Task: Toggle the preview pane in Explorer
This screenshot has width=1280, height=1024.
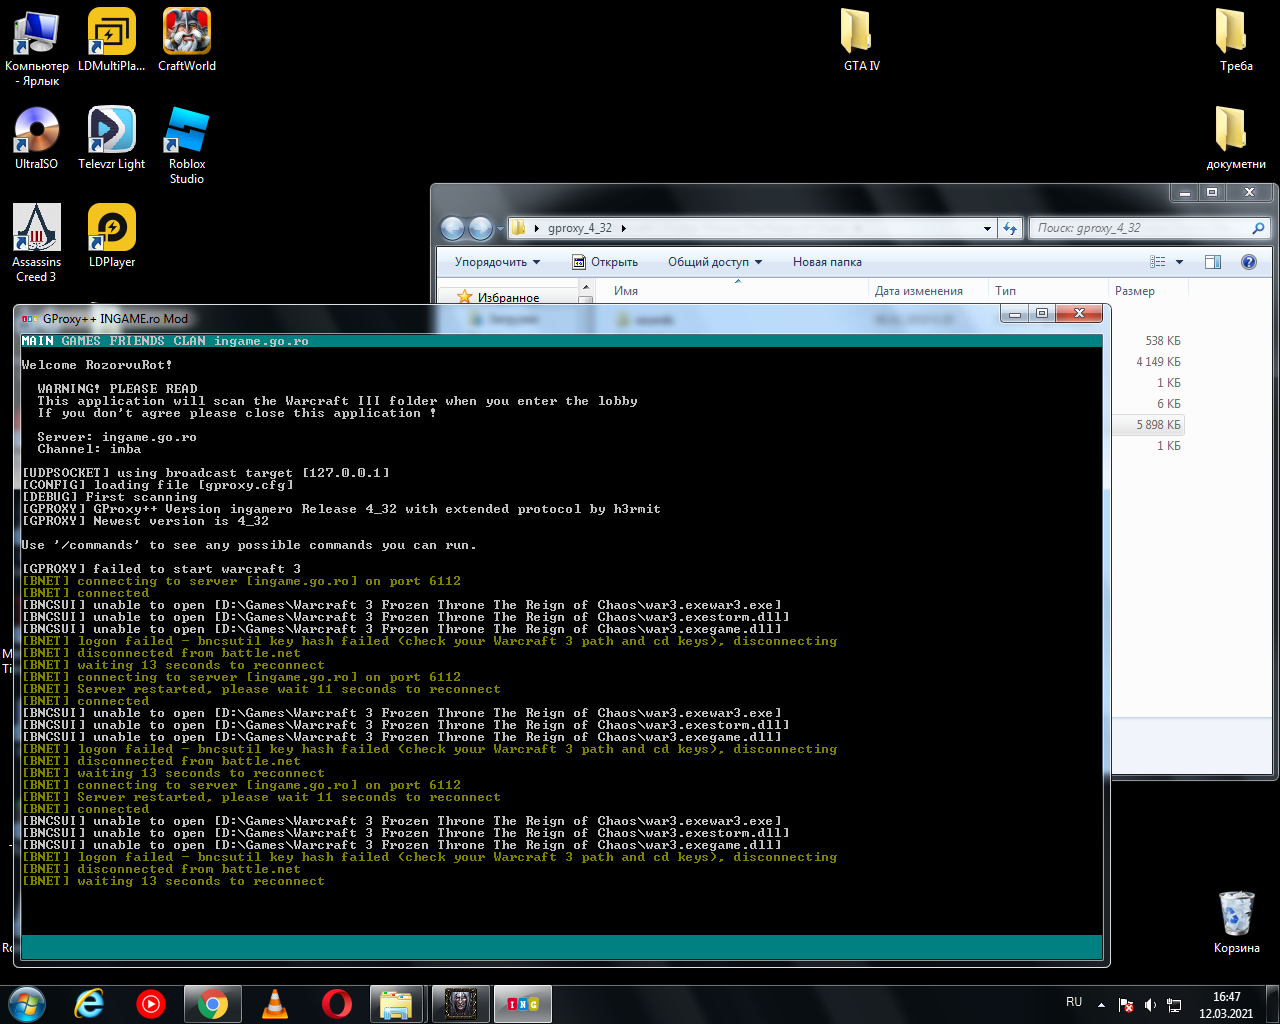Action: (1213, 262)
